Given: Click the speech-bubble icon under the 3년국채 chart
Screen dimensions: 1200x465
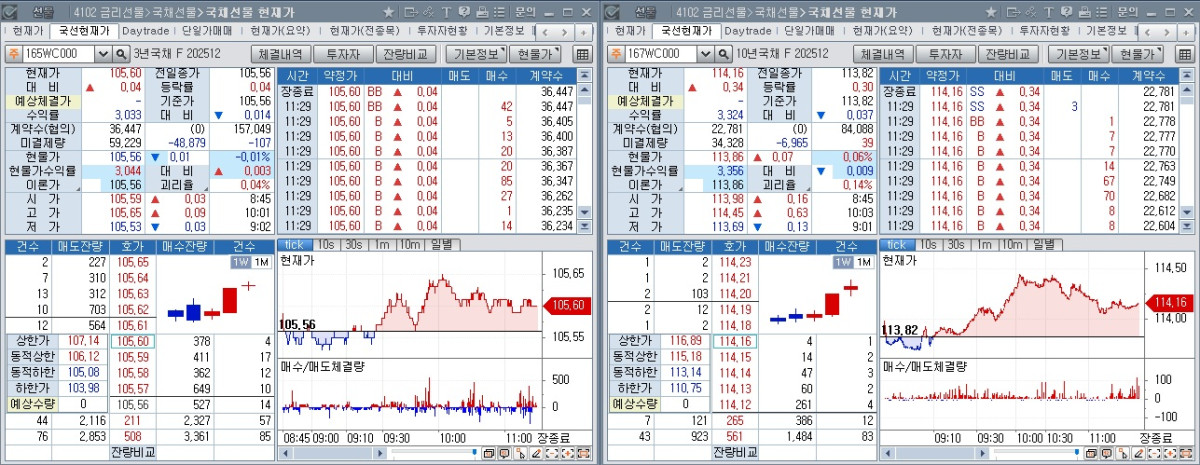Looking at the screenshot, I should pyautogui.click(x=505, y=453).
